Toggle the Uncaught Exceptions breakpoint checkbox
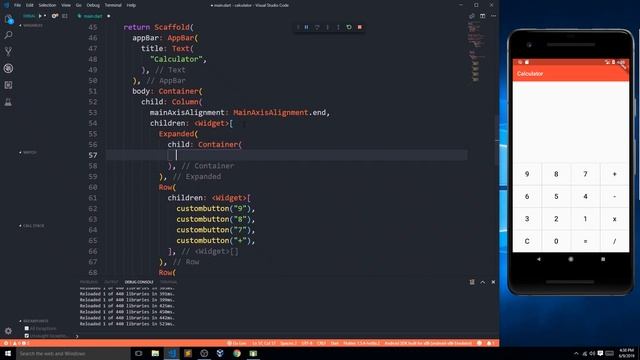 pos(27,336)
